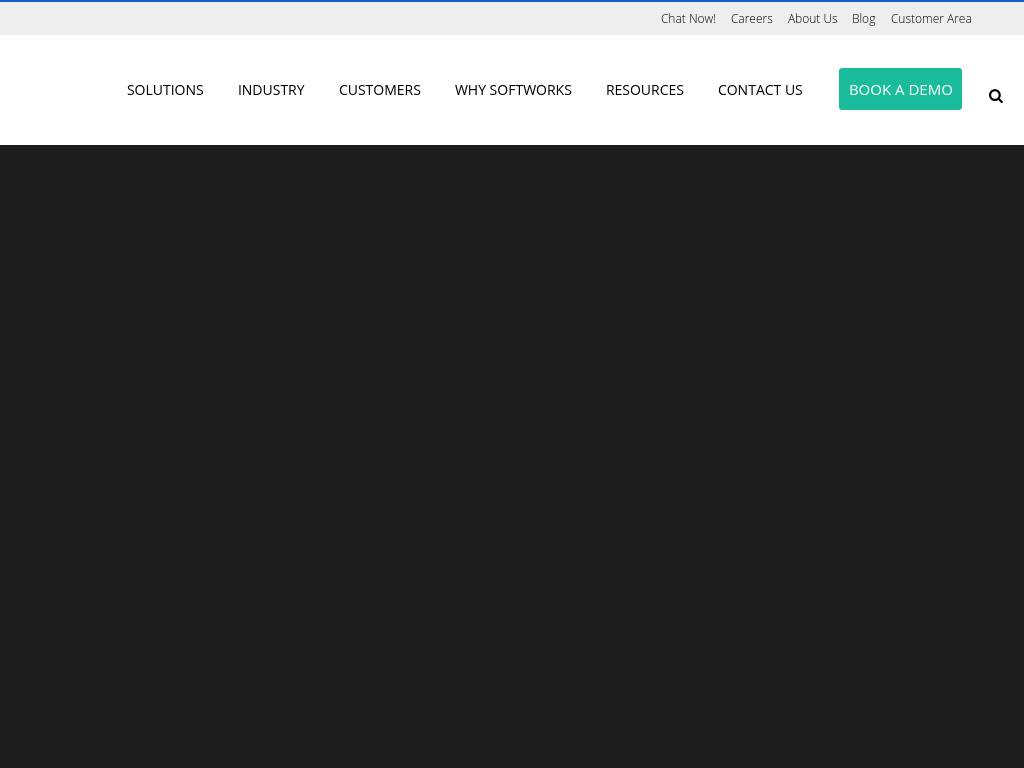This screenshot has height=768, width=1024.
Task: Visit the About Us link
Action: 812,19
